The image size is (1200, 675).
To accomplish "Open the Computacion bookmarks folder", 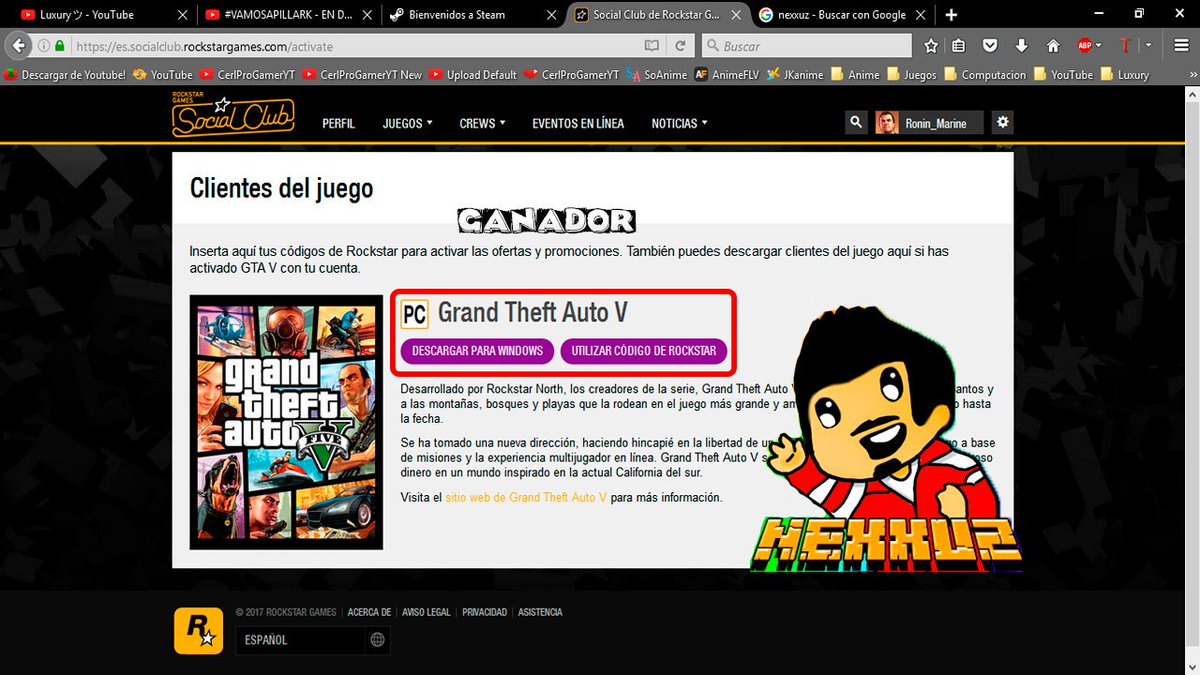I will [x=984, y=75].
